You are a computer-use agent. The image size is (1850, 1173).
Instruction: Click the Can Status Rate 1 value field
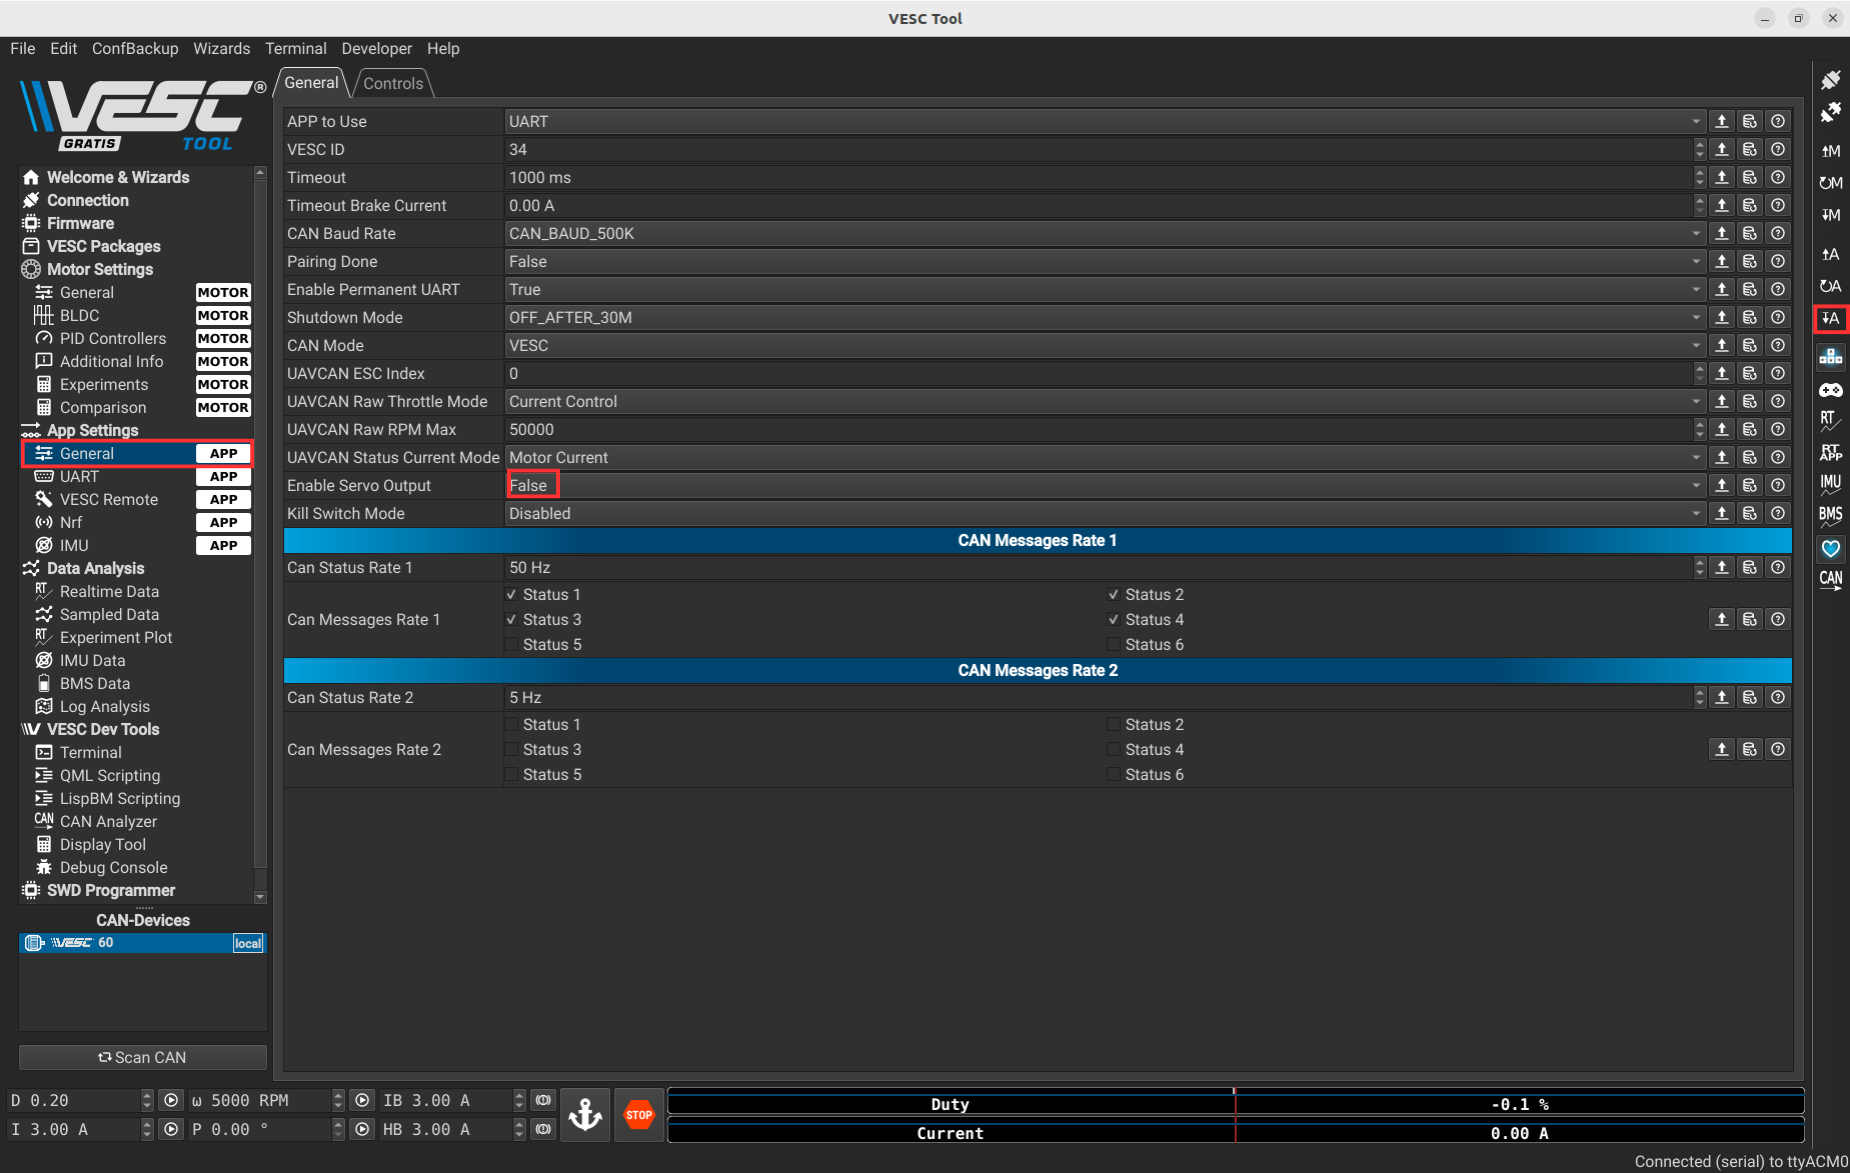click(1098, 567)
